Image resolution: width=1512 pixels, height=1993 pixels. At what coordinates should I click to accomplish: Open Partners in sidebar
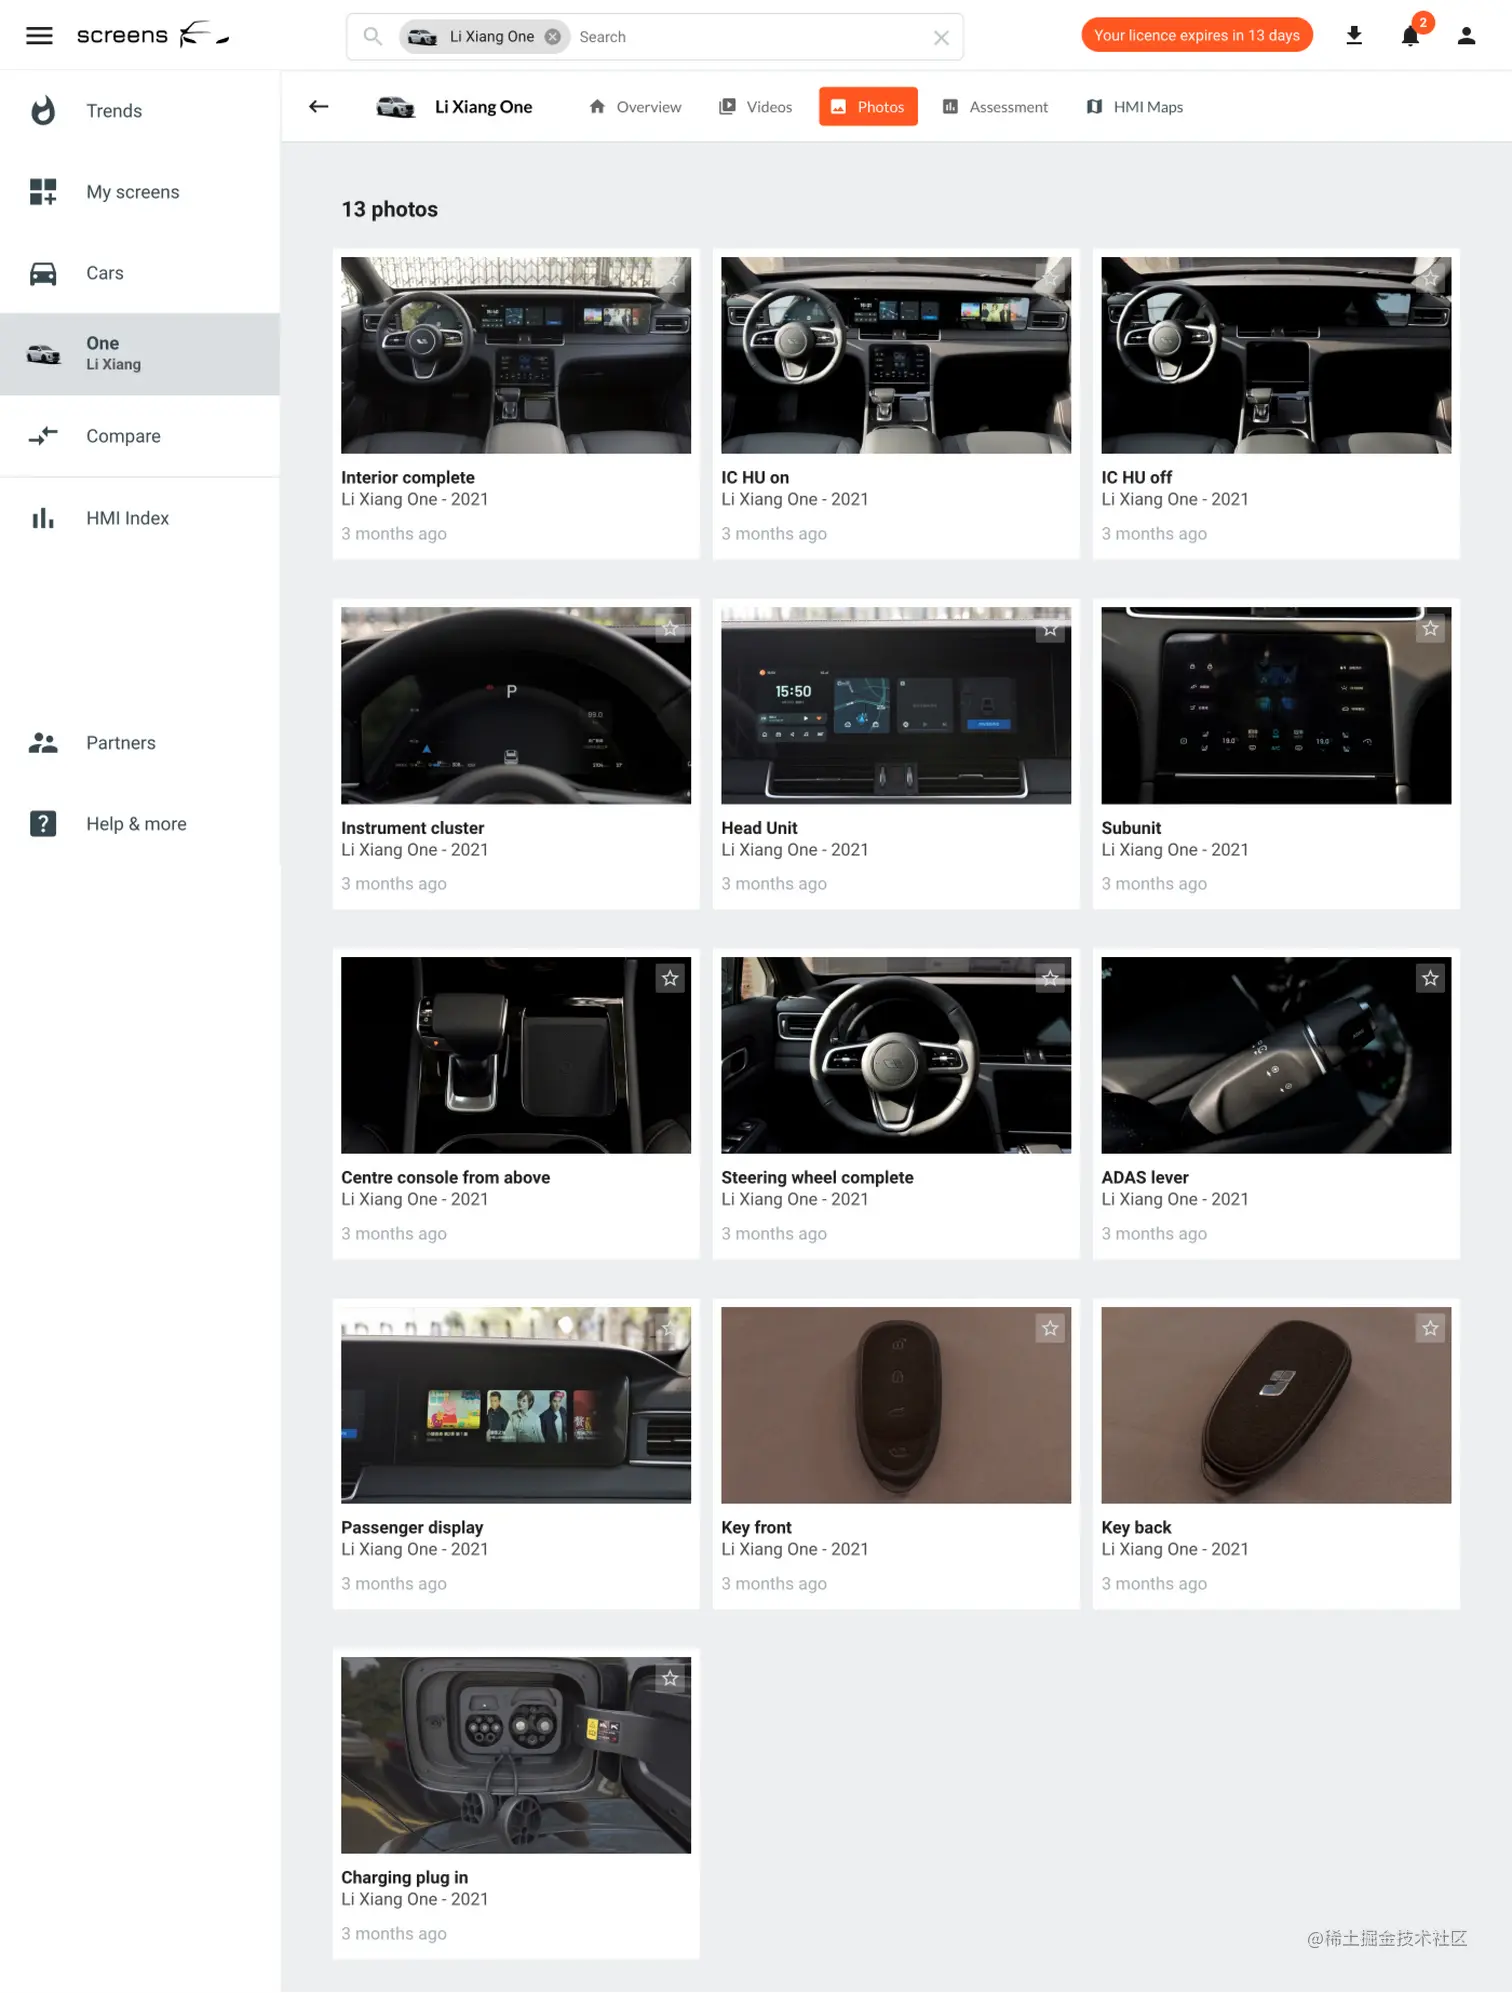click(140, 743)
